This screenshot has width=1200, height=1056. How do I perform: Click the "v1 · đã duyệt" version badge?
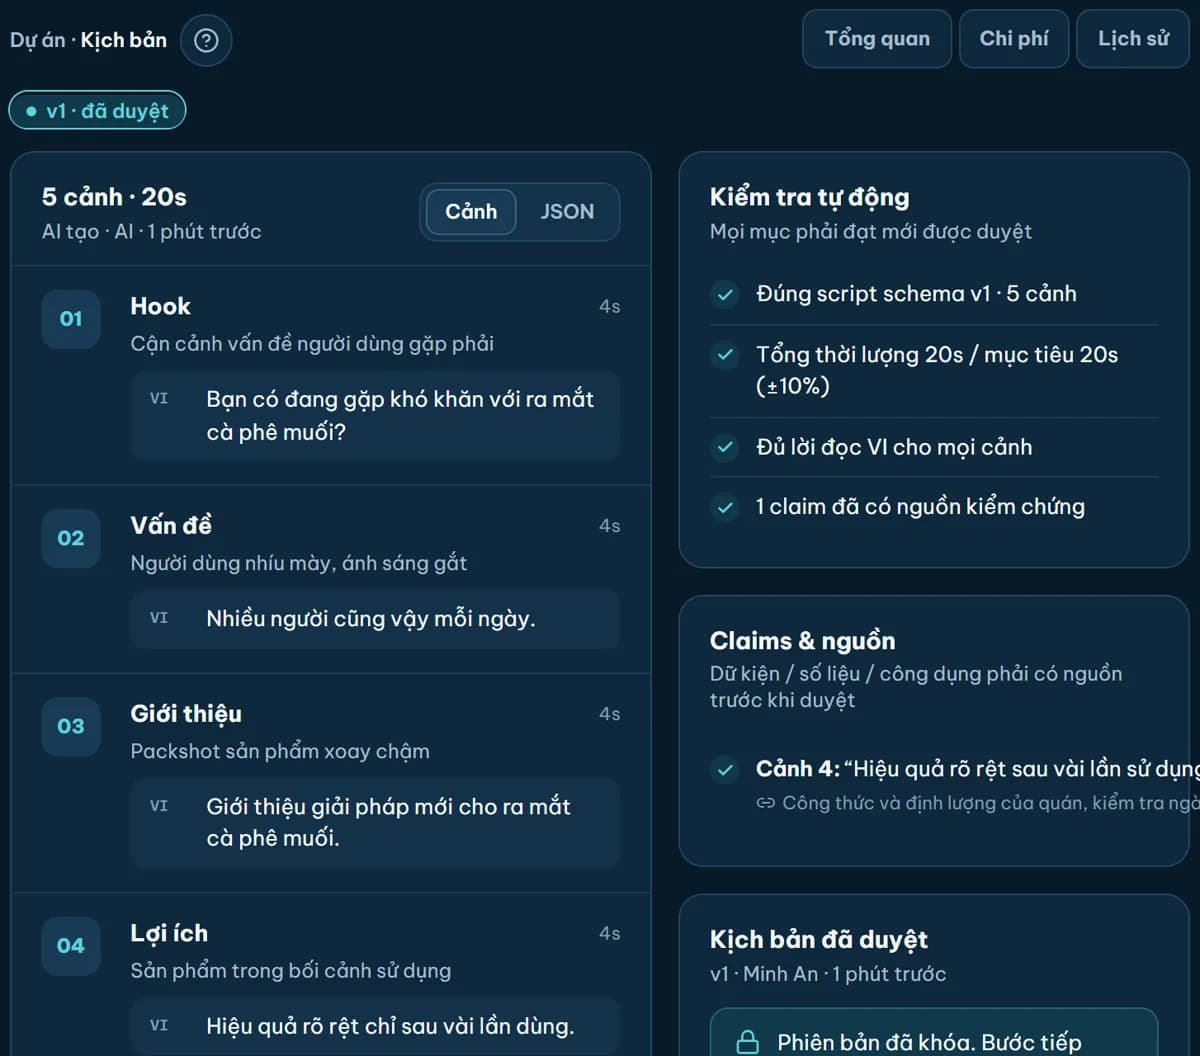(x=97, y=110)
